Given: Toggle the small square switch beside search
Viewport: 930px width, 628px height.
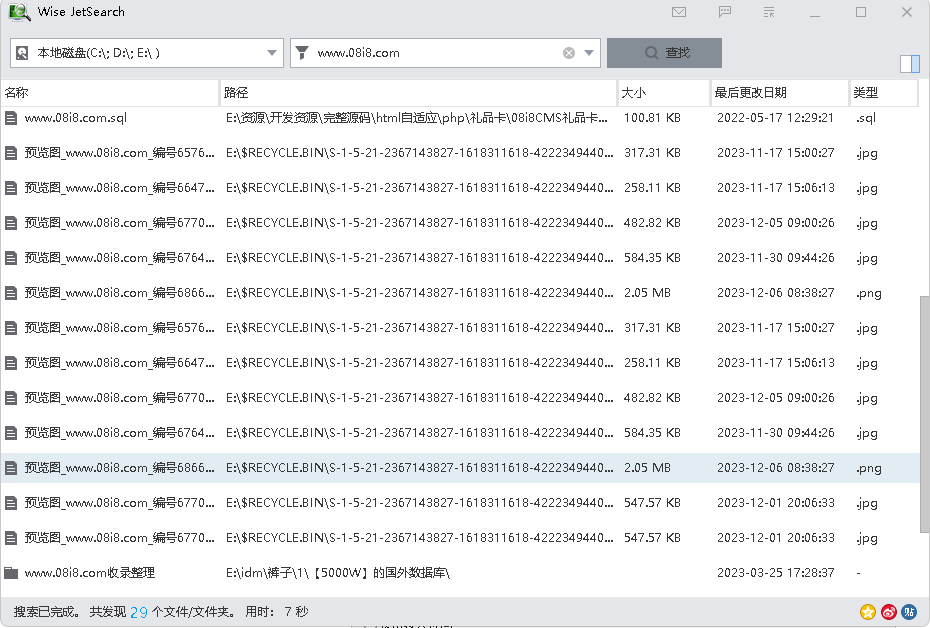Looking at the screenshot, I should pos(909,62).
